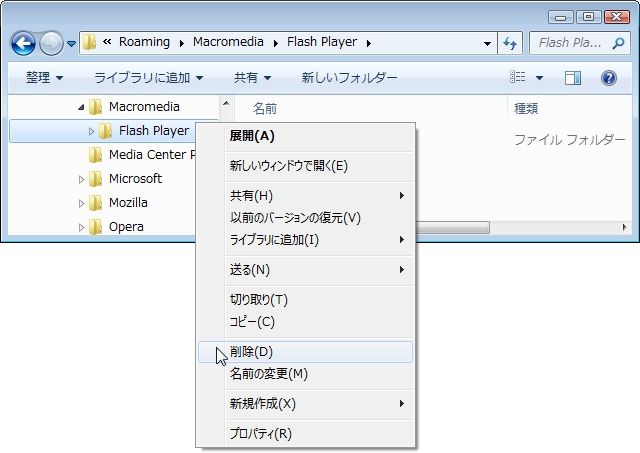Collapse the Macromedia tree folder
Viewport: 640px width, 453px height.
[x=81, y=107]
